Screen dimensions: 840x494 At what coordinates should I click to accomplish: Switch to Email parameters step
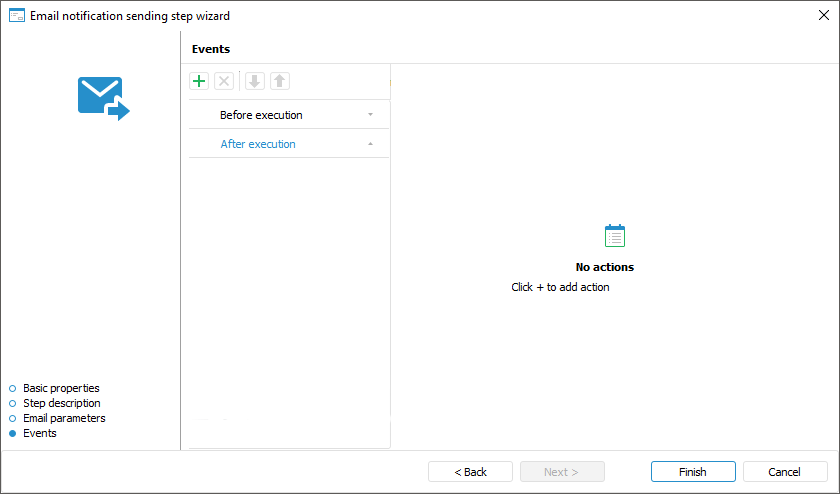[x=64, y=418]
